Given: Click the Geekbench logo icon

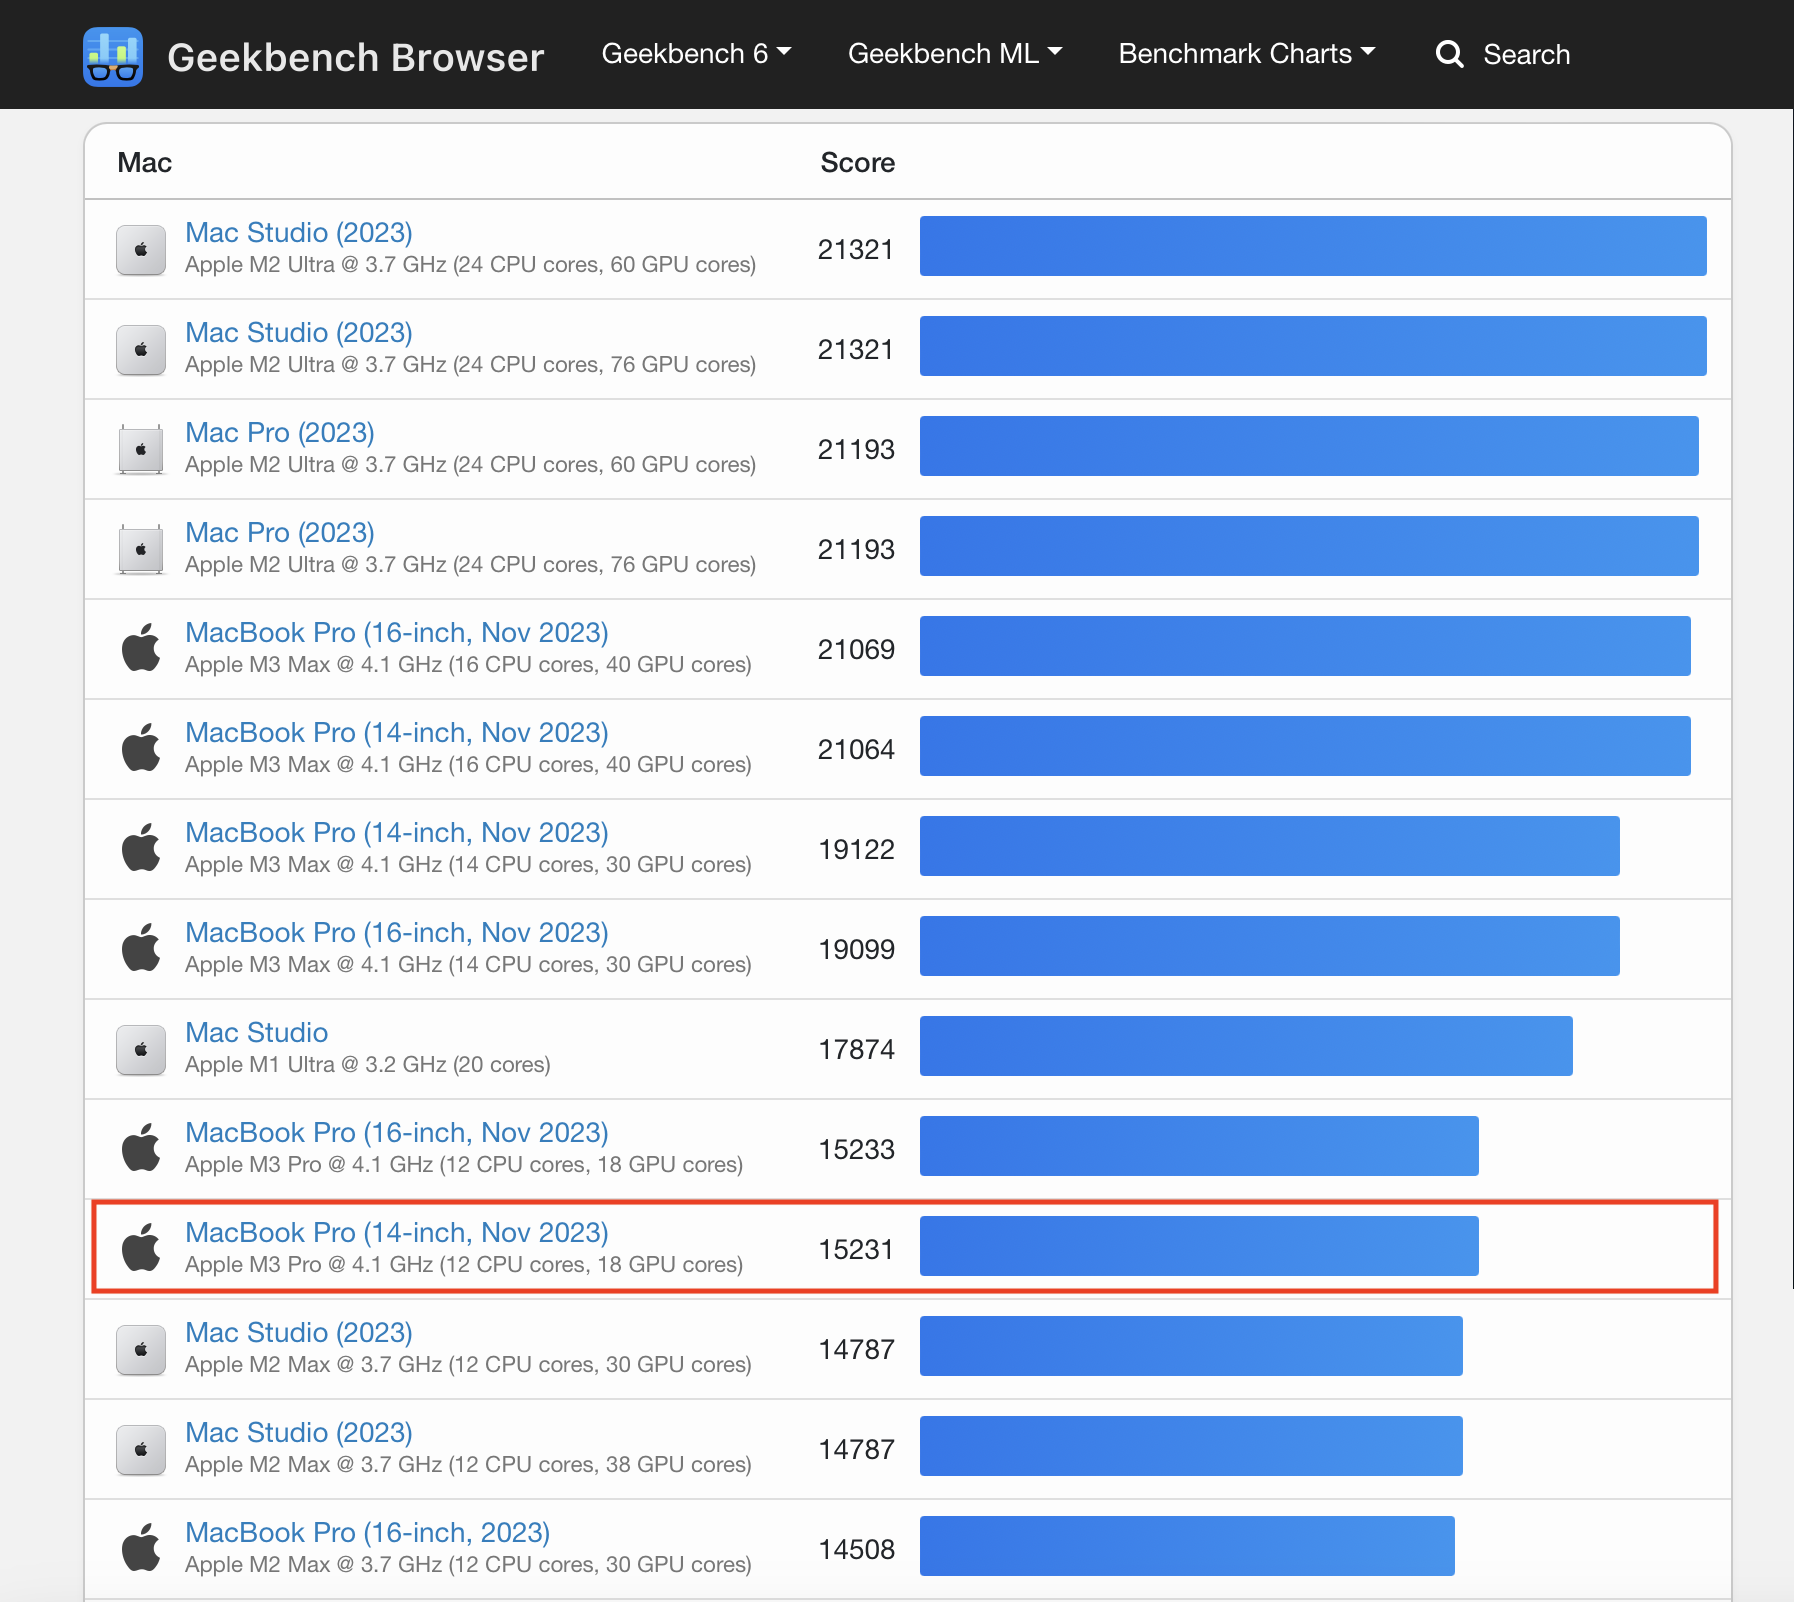Looking at the screenshot, I should (x=113, y=56).
